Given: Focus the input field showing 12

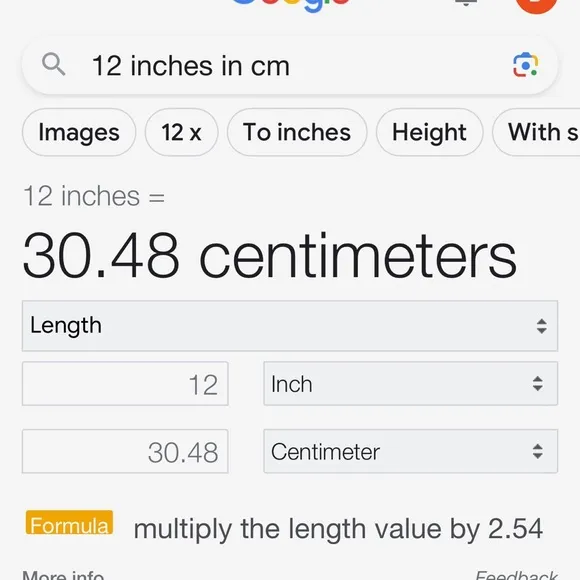Looking at the screenshot, I should (125, 384).
